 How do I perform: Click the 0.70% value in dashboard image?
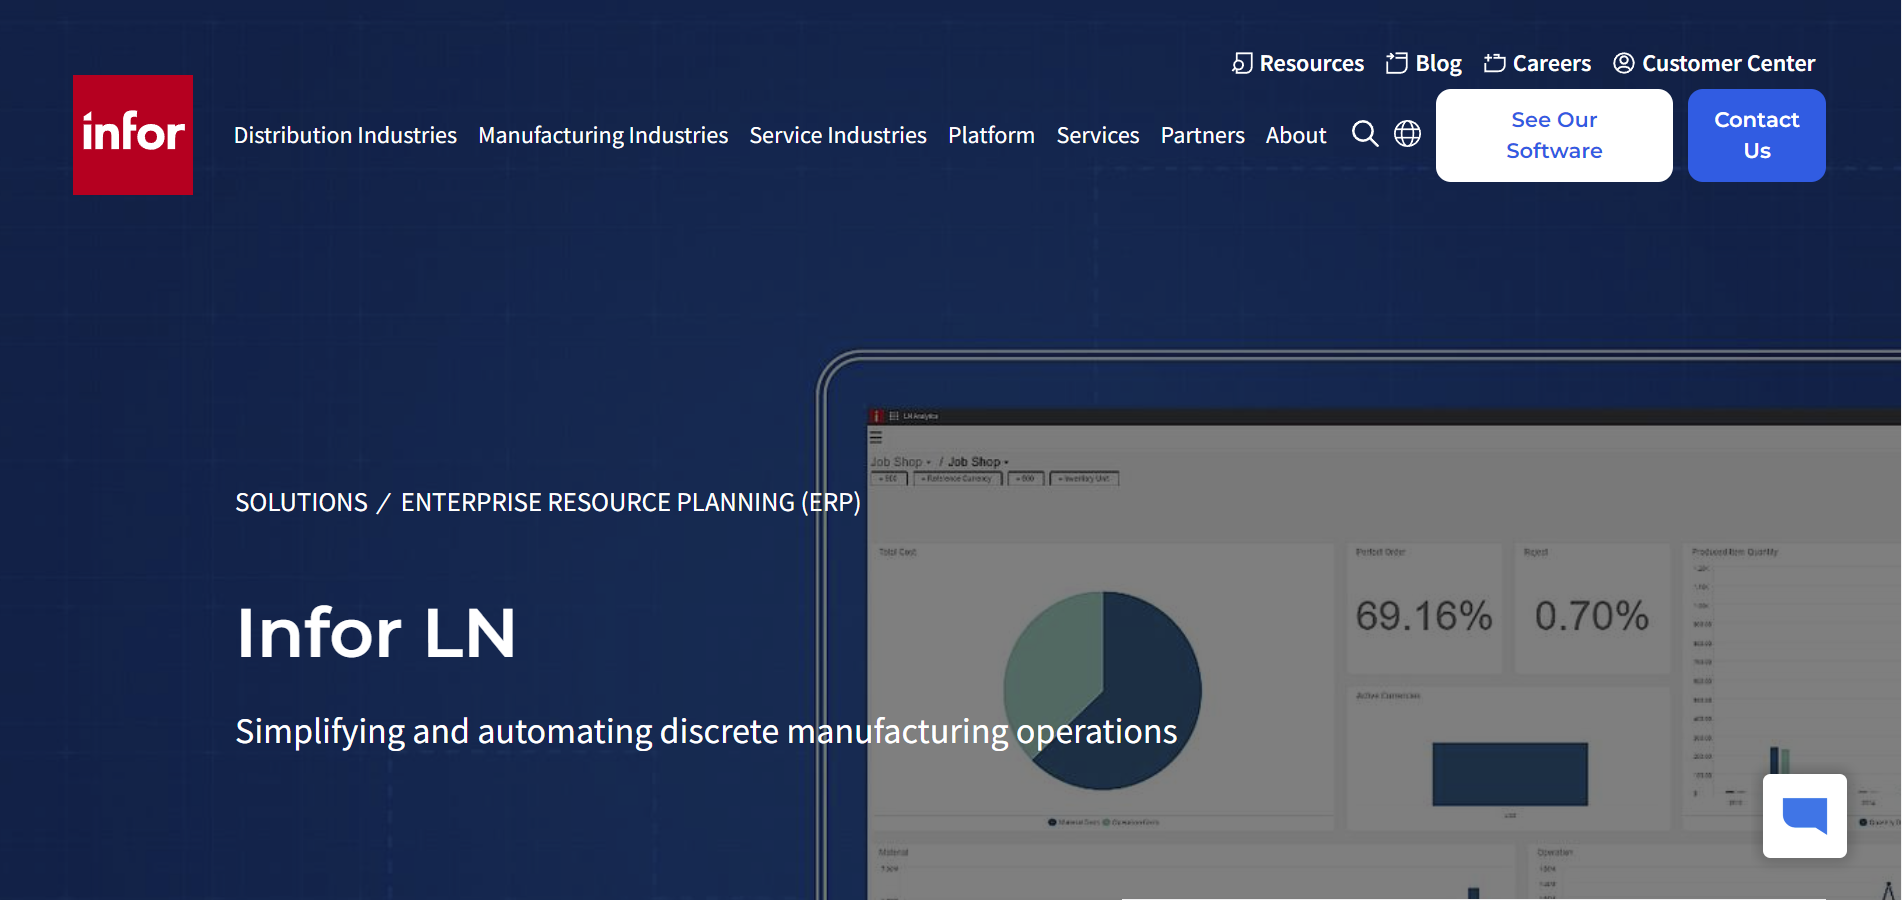click(x=1592, y=616)
